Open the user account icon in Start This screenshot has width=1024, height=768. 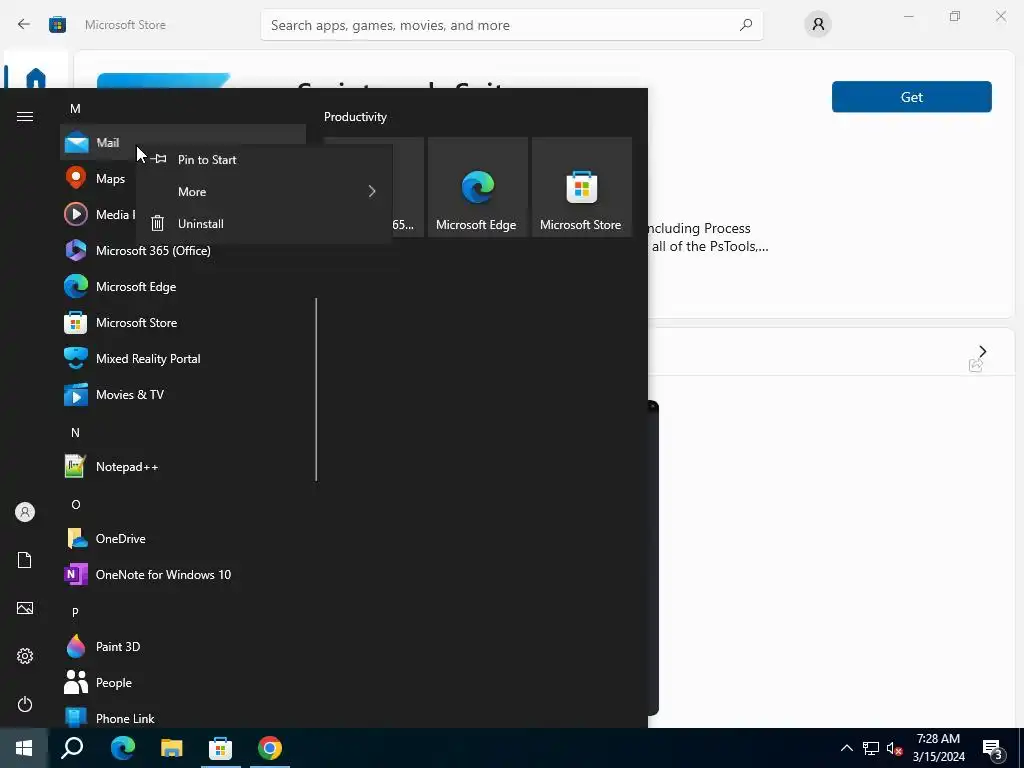(x=25, y=512)
